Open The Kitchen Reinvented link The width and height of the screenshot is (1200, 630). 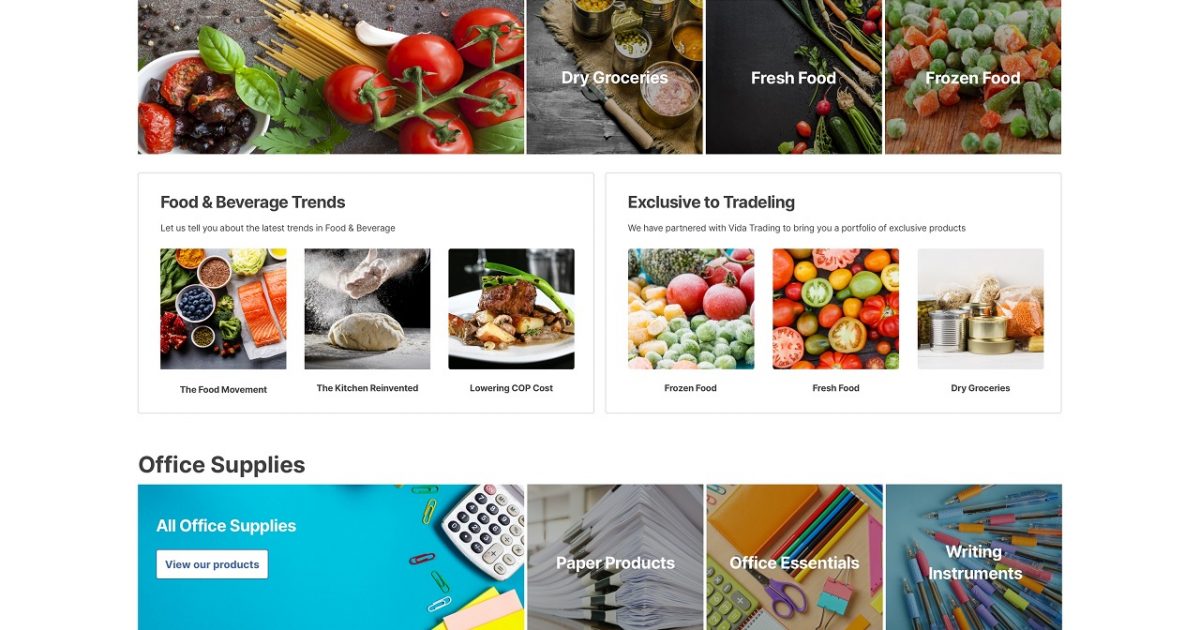367,388
